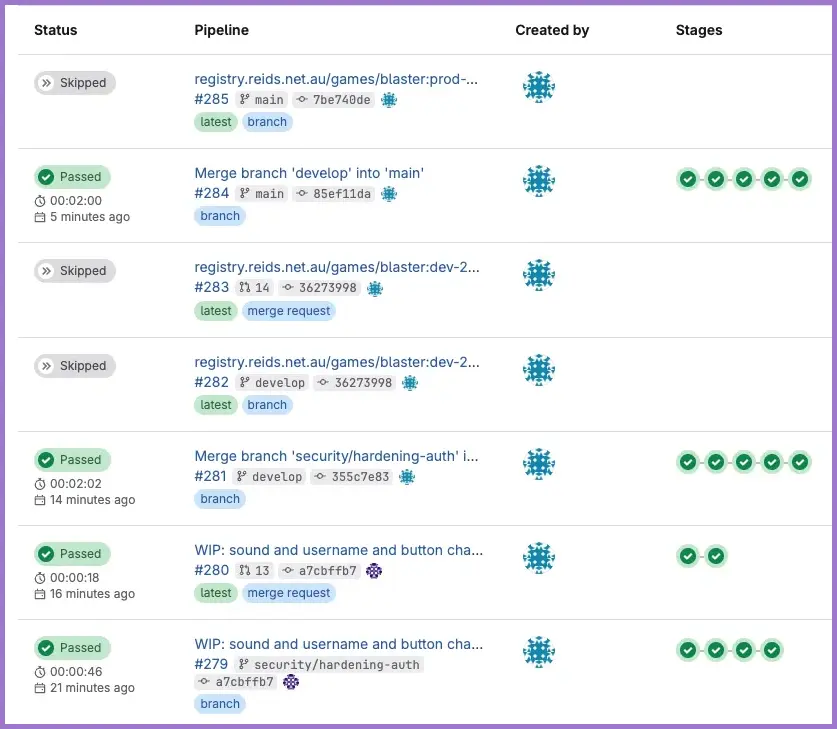Click the Skipped status badge for #285
Viewport: 837px width, 729px height.
click(x=75, y=83)
